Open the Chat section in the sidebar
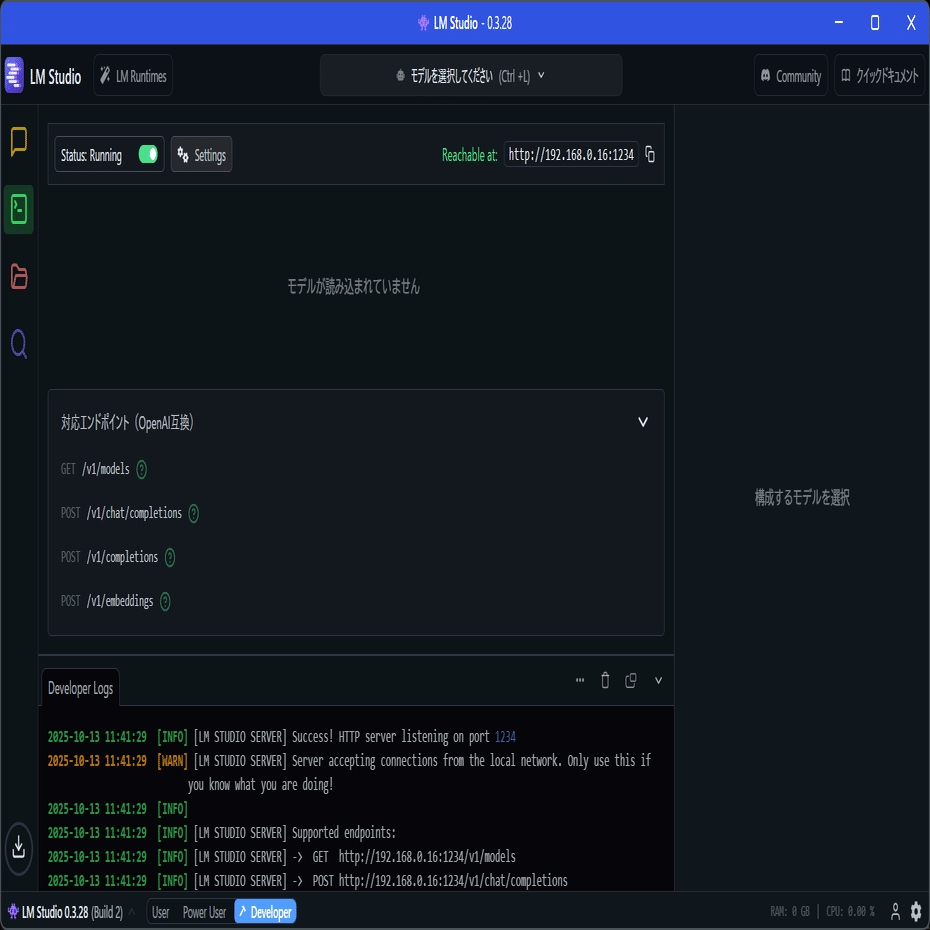This screenshot has height=930, width=930. (x=18, y=142)
